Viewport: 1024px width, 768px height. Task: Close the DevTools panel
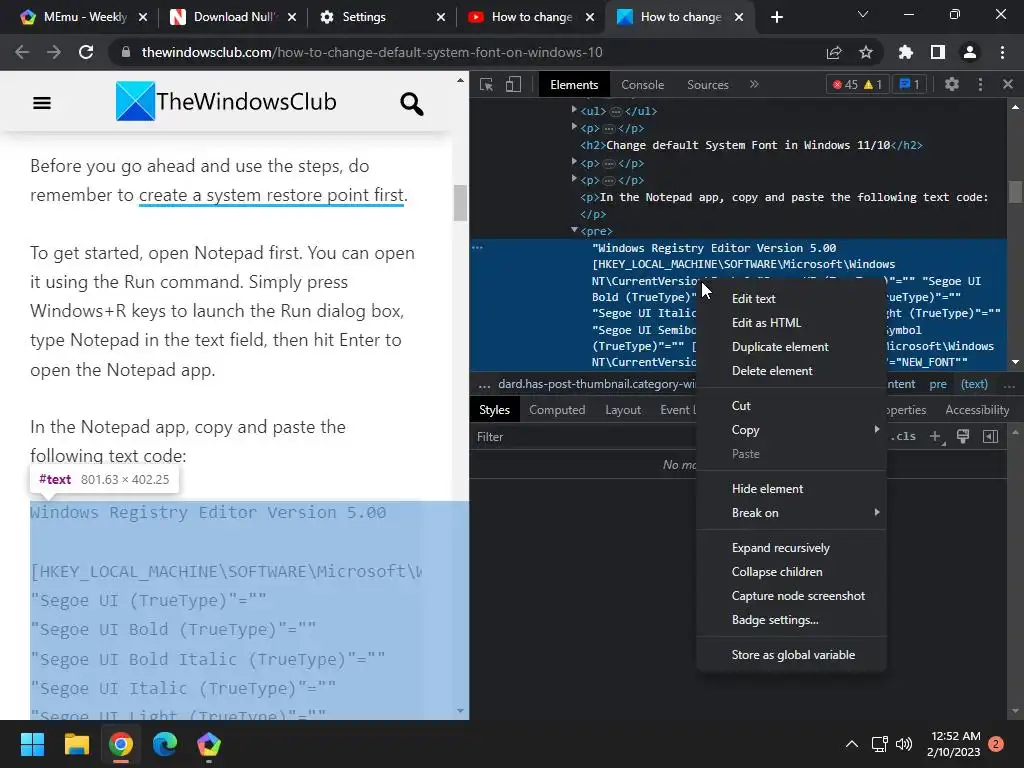tap(1008, 84)
